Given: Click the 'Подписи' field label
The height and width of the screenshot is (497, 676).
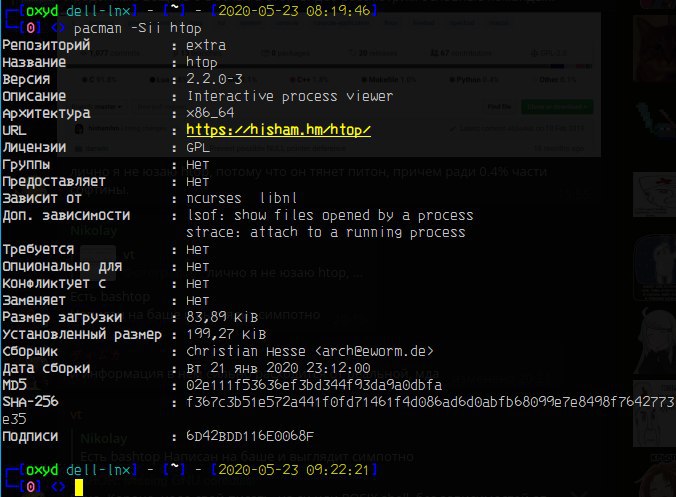Looking at the screenshot, I should pos(30,436).
